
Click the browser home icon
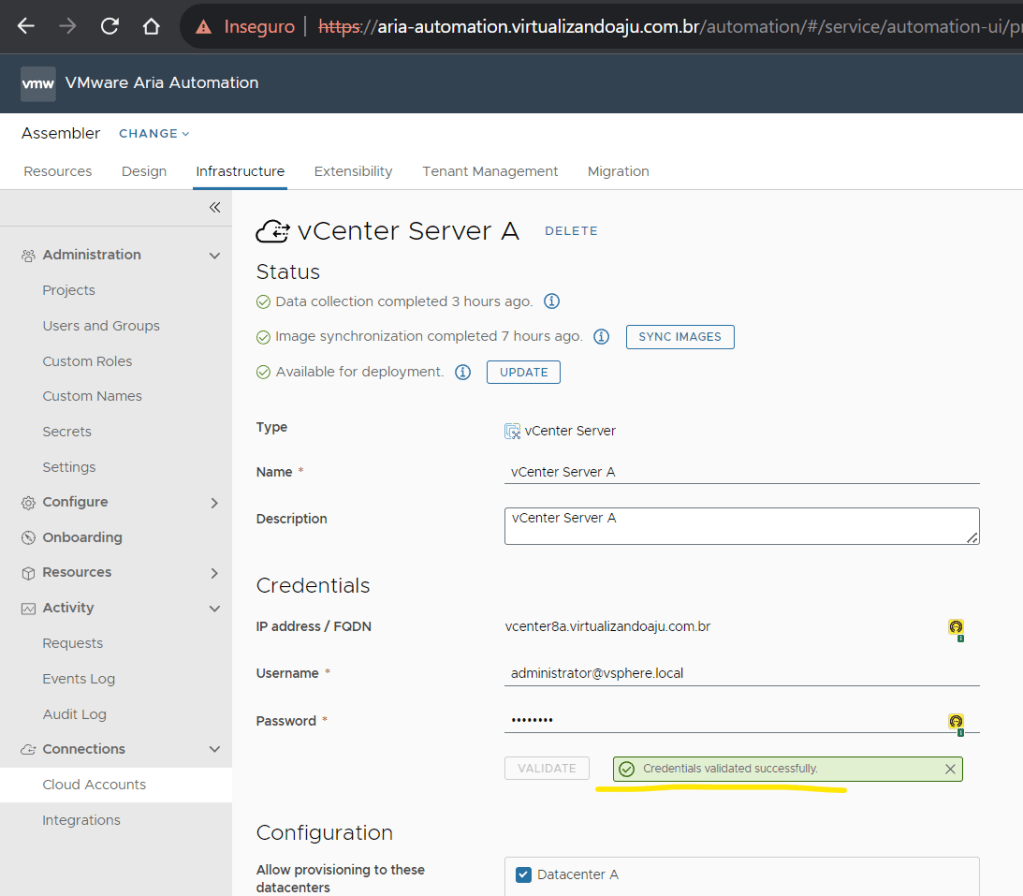click(151, 27)
